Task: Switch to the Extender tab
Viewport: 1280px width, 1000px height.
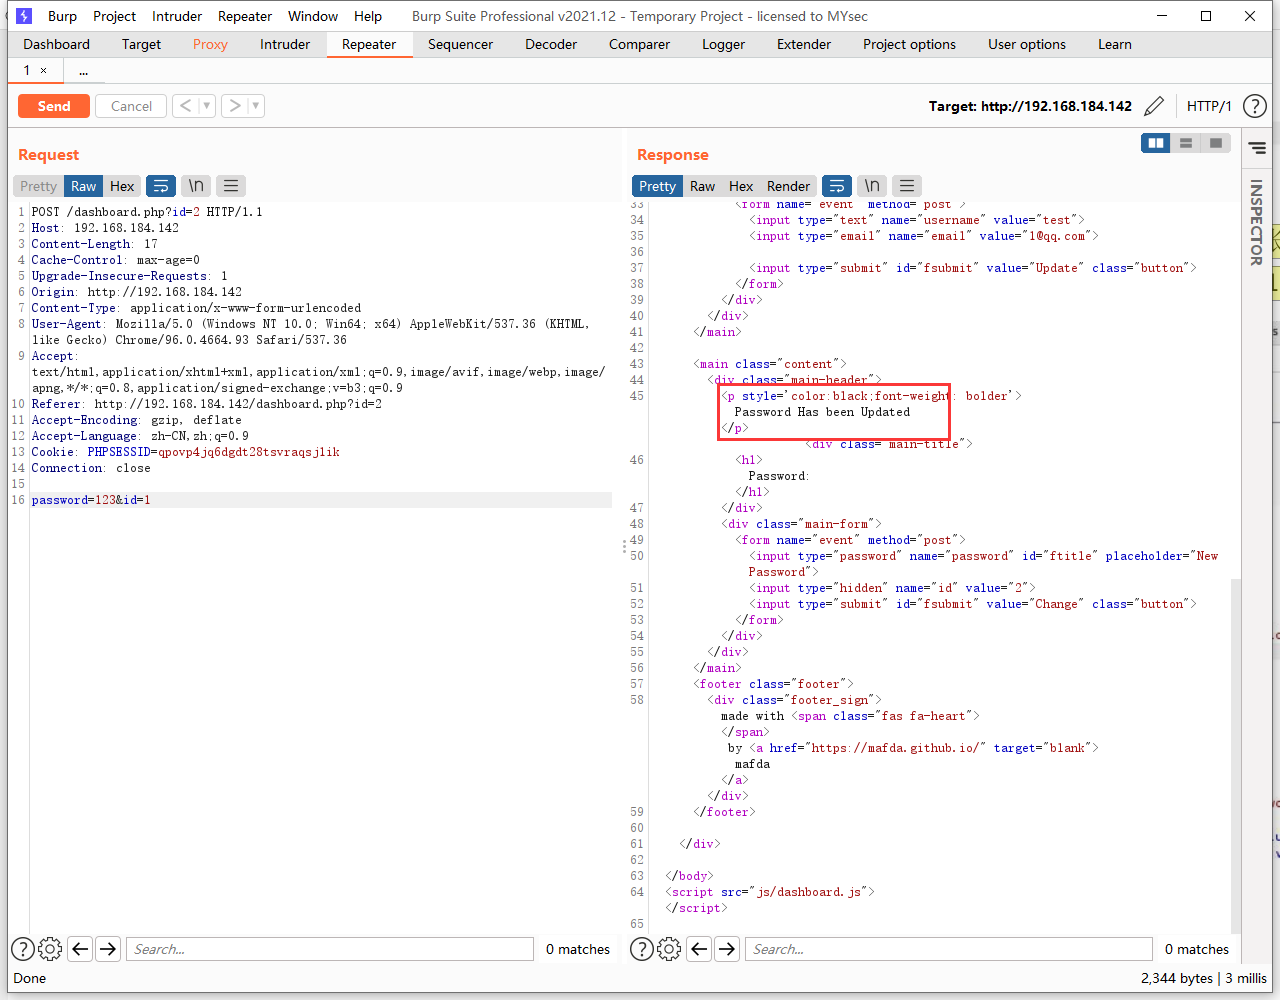Action: pyautogui.click(x=804, y=44)
